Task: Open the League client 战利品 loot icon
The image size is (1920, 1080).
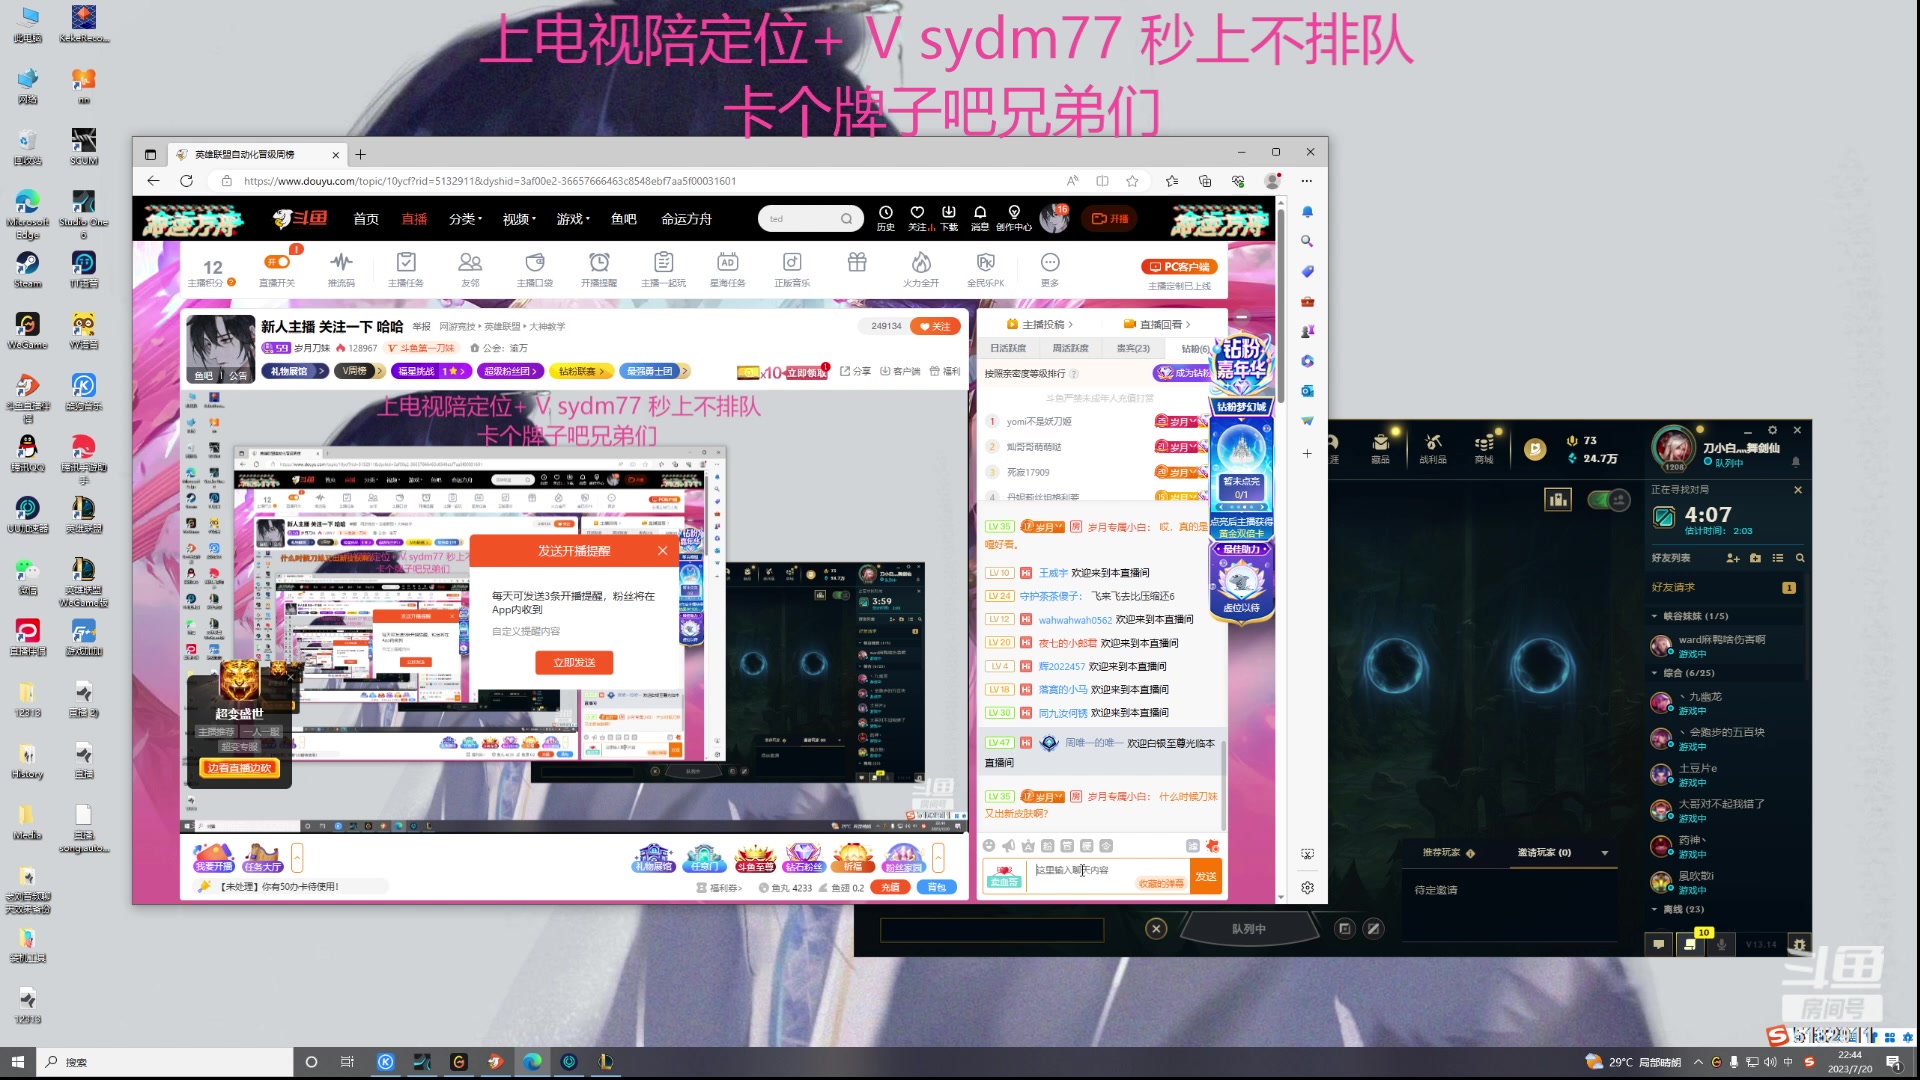Action: [1433, 449]
